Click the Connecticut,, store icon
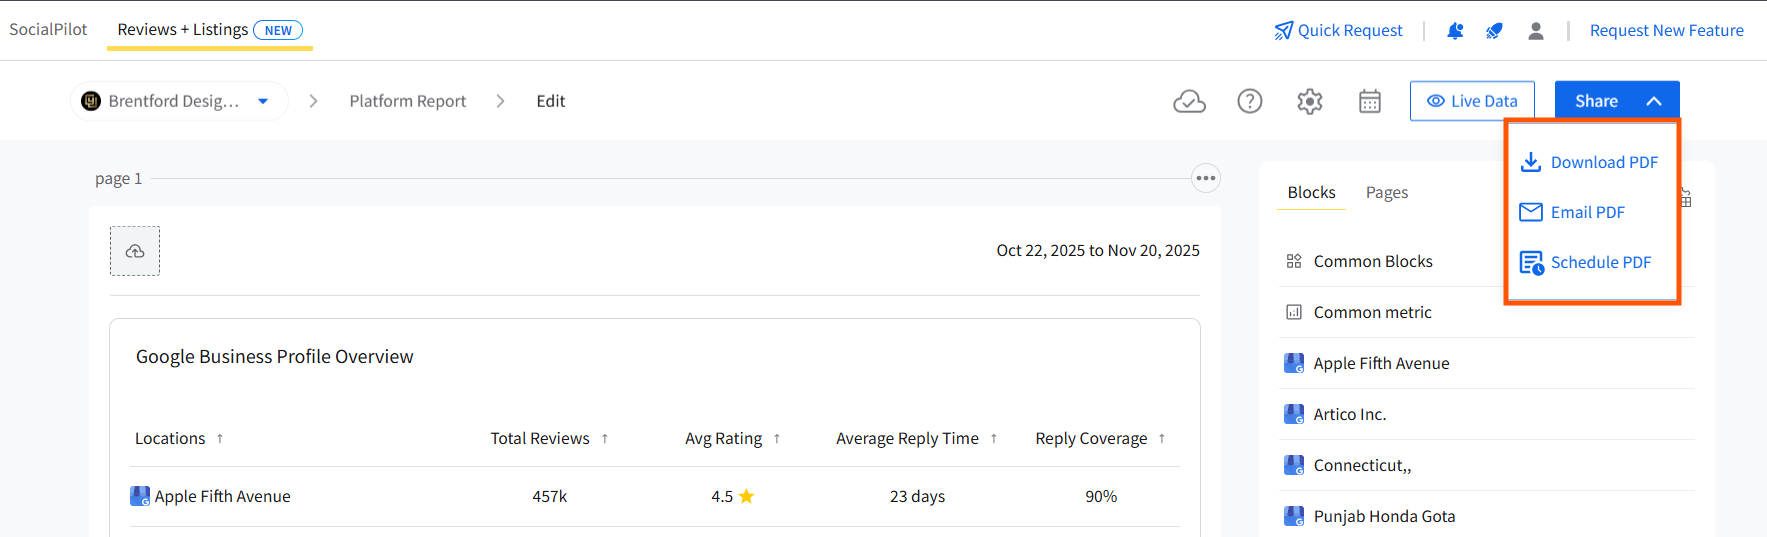The width and height of the screenshot is (1767, 537). (x=1294, y=465)
